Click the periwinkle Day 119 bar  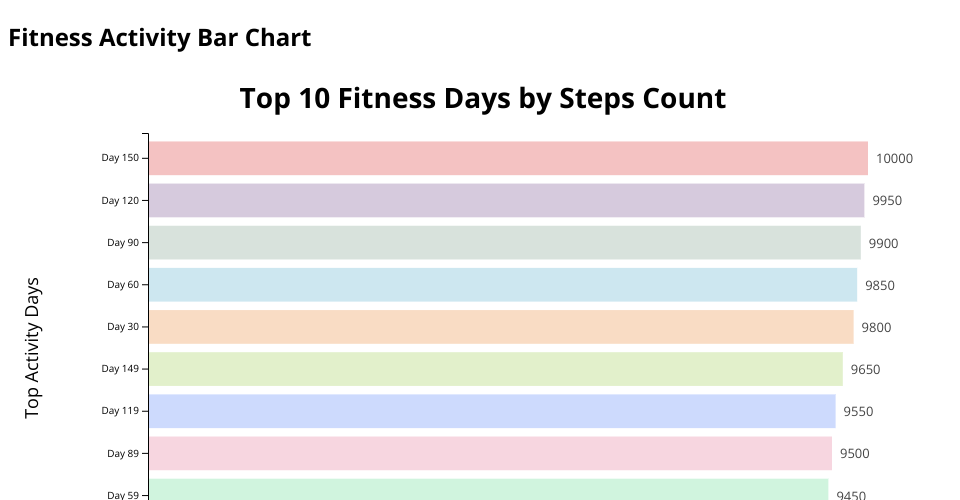click(491, 411)
